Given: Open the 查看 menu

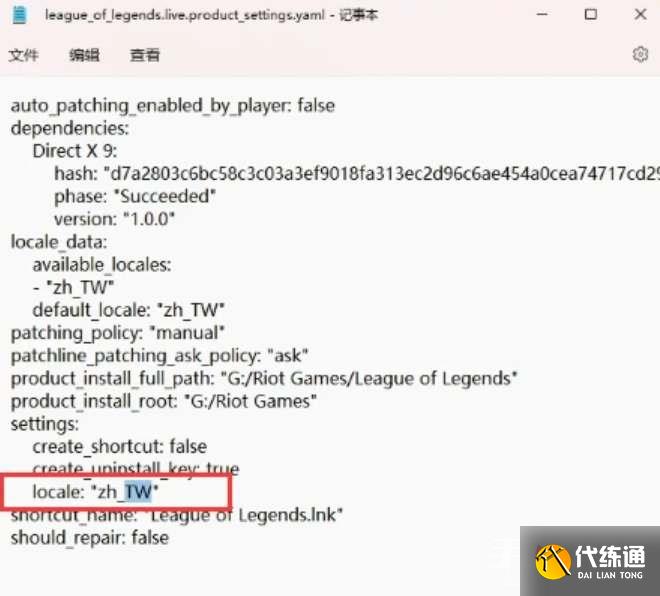Looking at the screenshot, I should (x=145, y=55).
